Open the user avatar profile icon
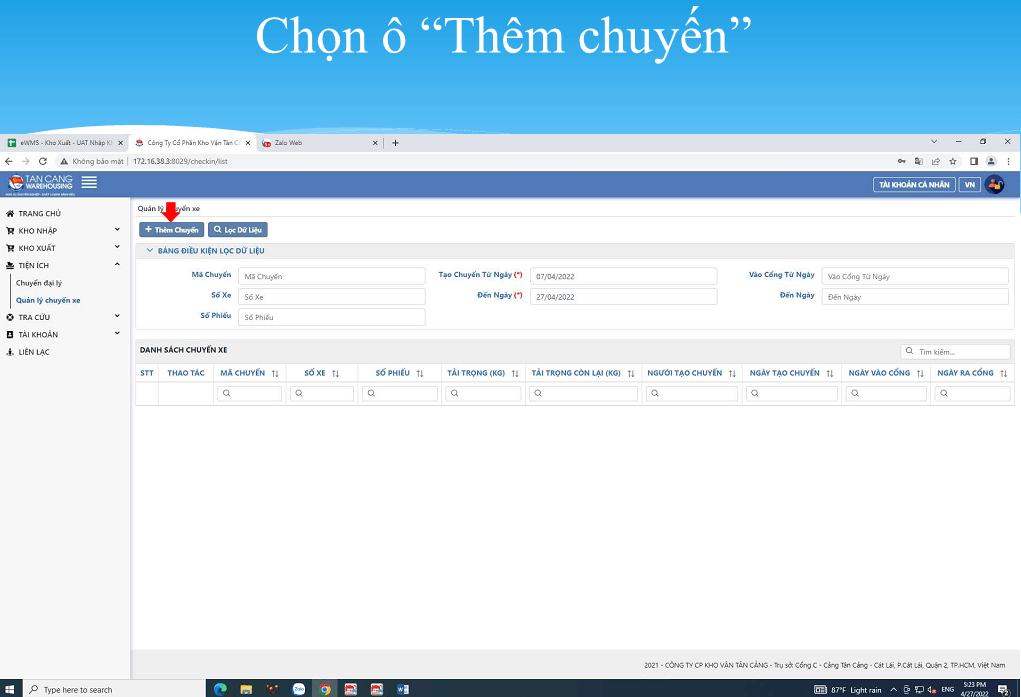The width and height of the screenshot is (1021, 697). (x=994, y=184)
